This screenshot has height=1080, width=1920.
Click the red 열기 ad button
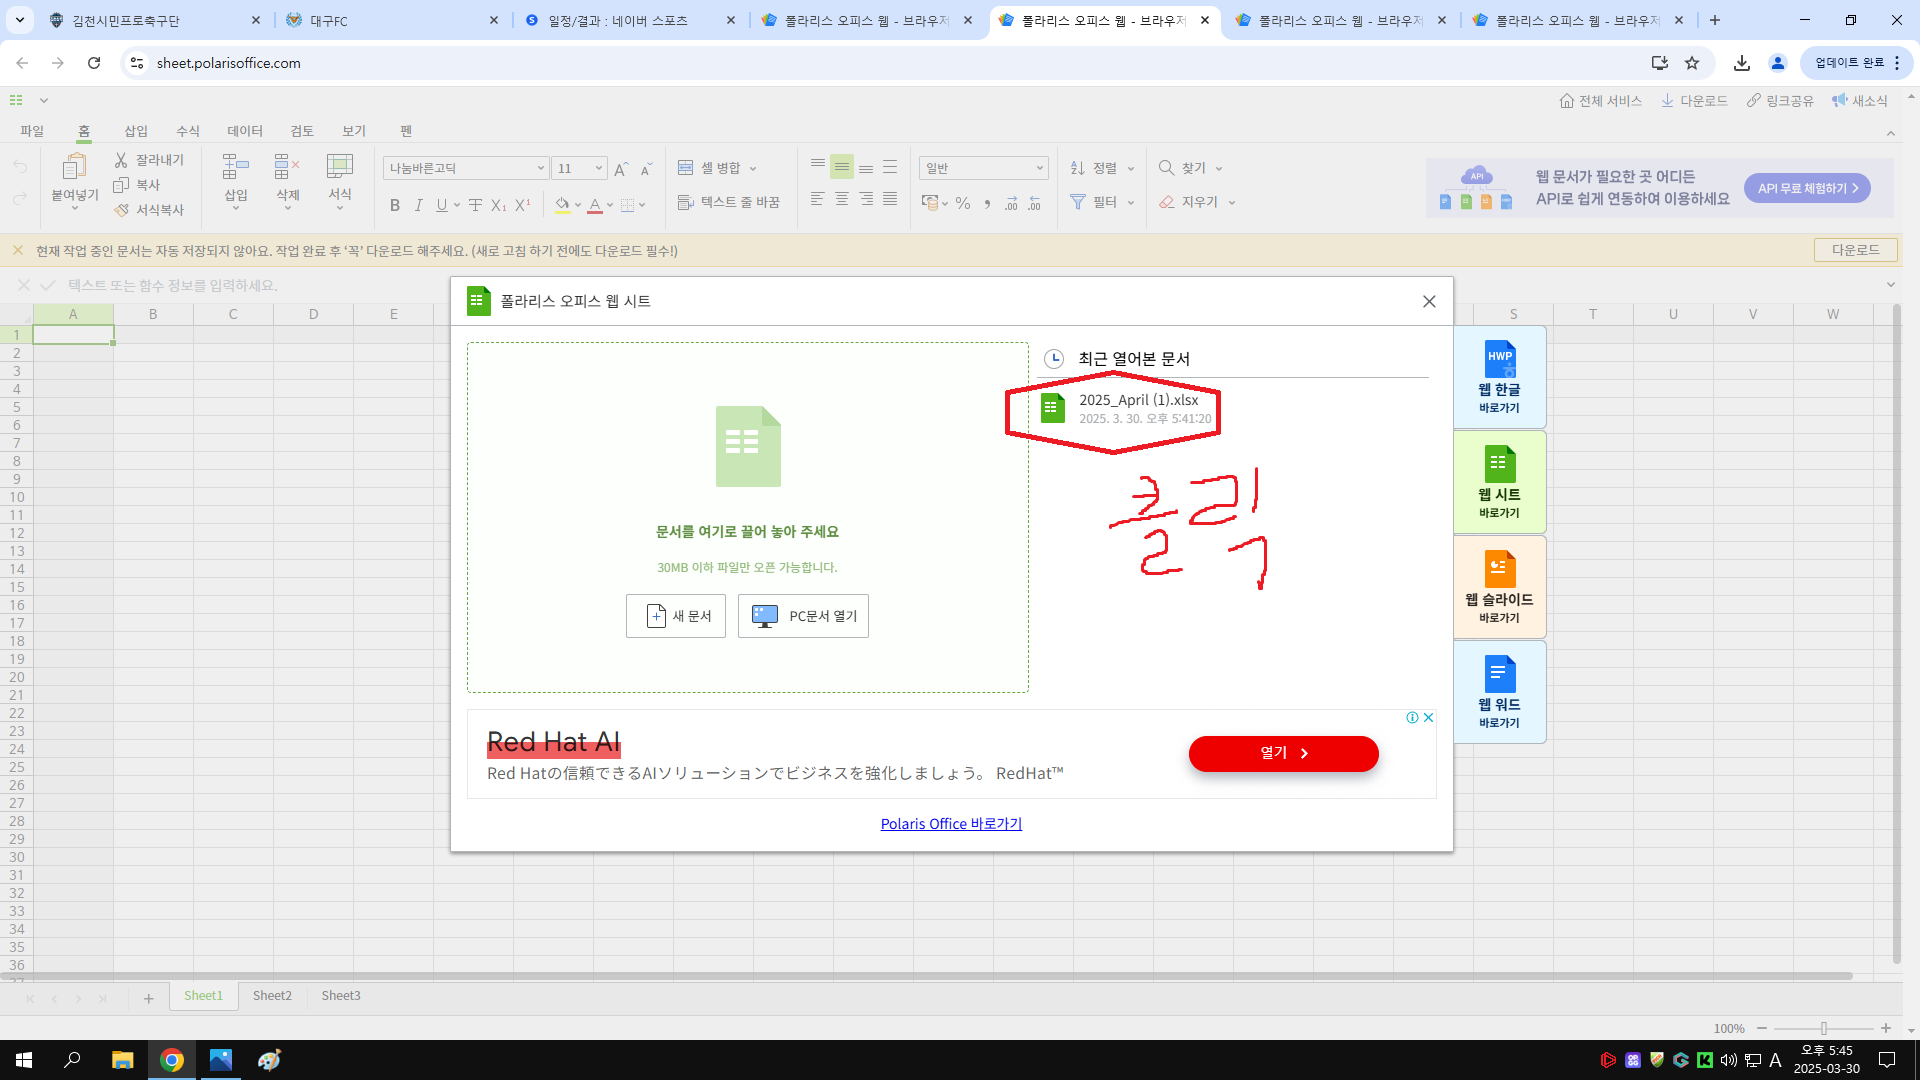(x=1283, y=753)
